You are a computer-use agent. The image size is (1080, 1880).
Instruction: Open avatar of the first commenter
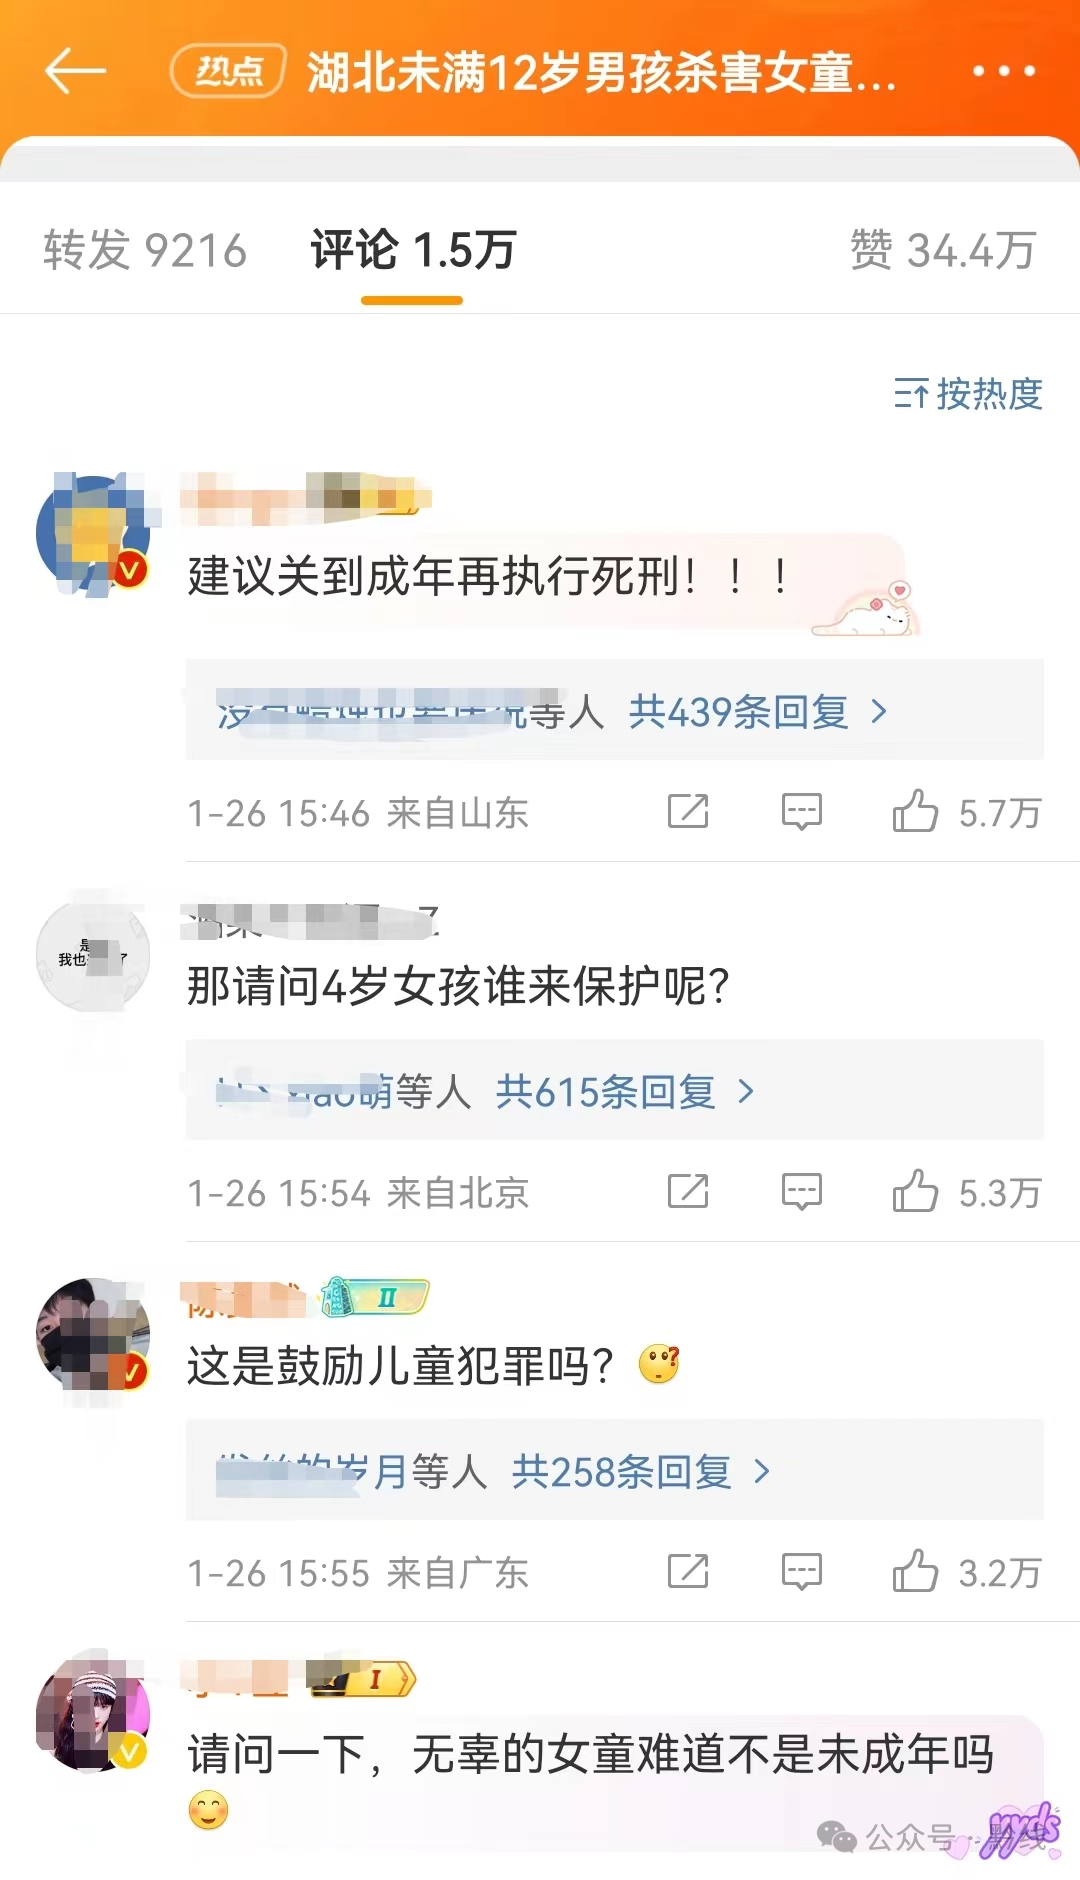coord(93,533)
